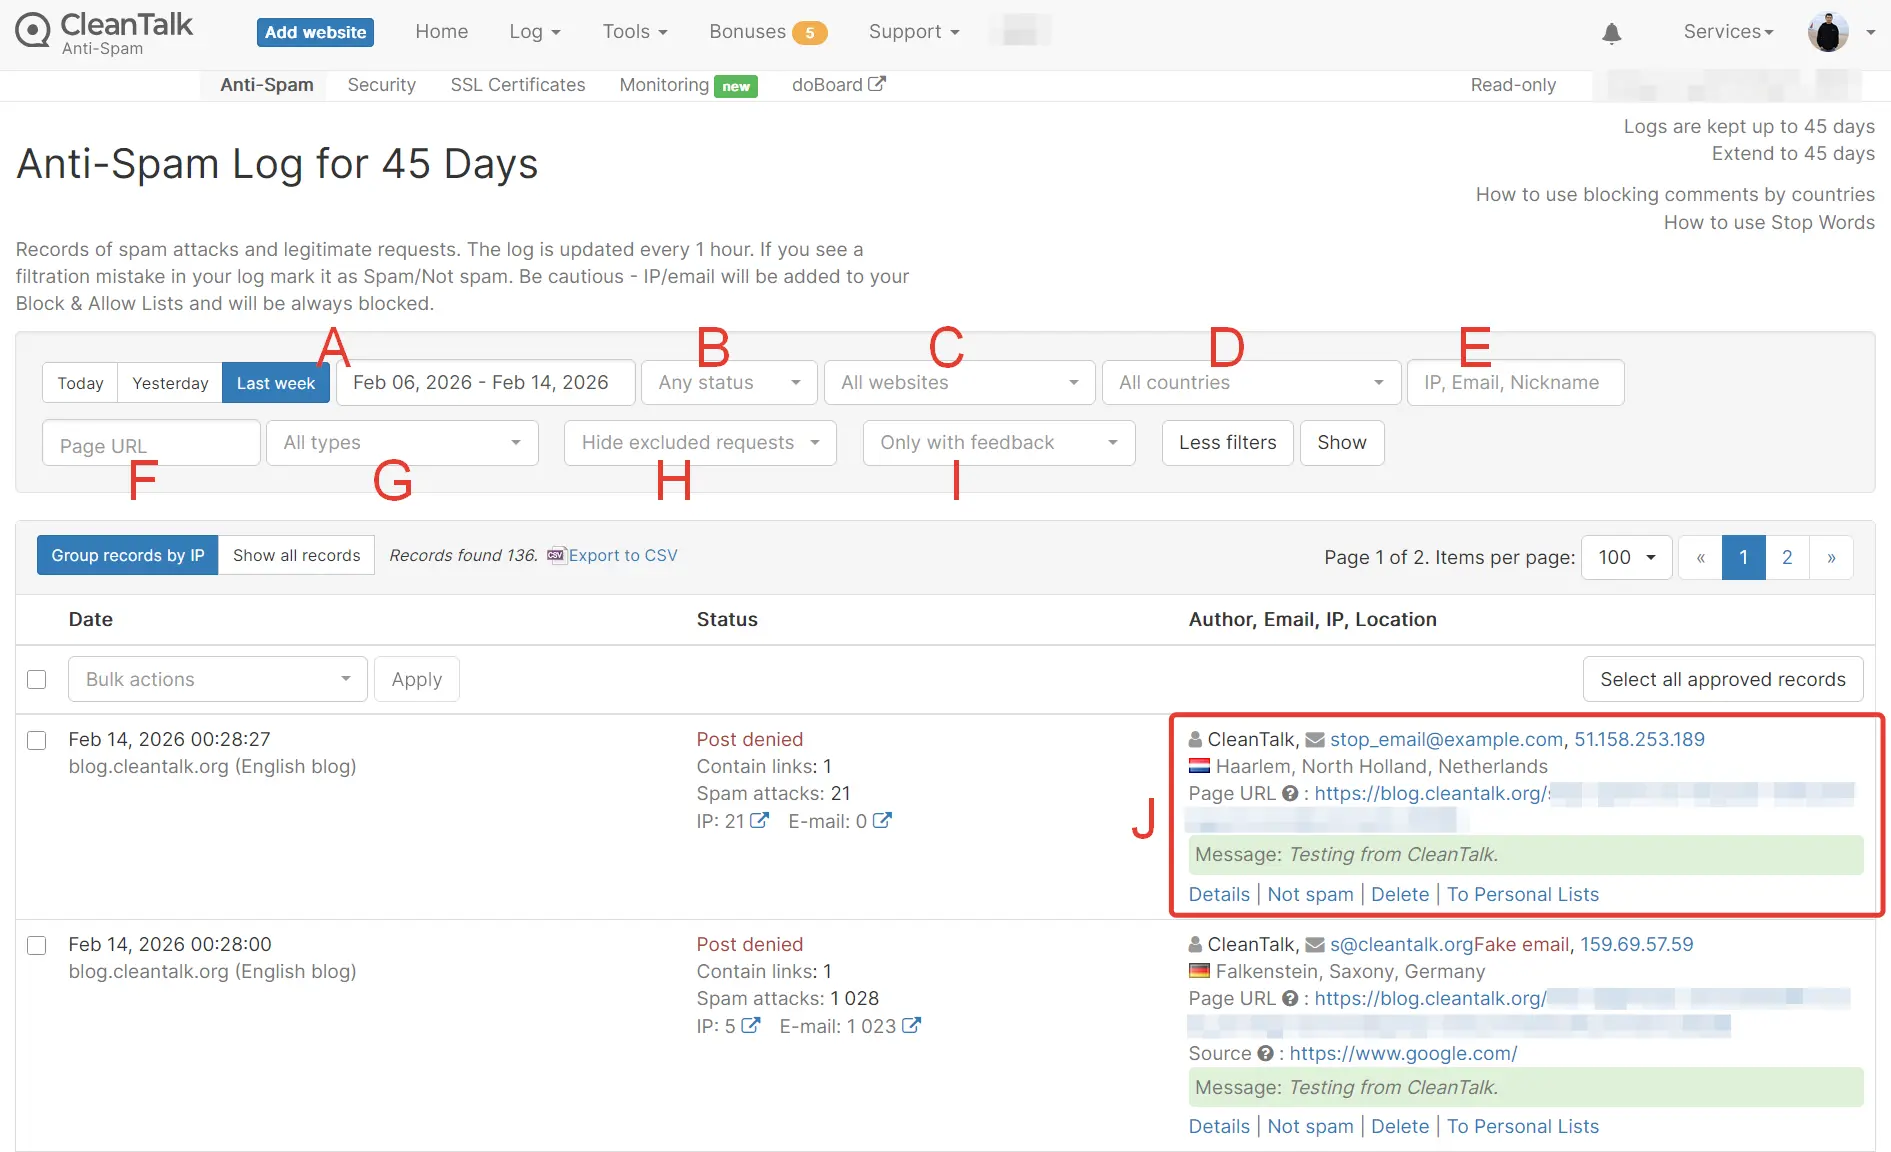Viewport: 1891px width, 1152px height.
Task: Select the Feb 14 00:28:27 record checkbox
Action: (x=37, y=740)
